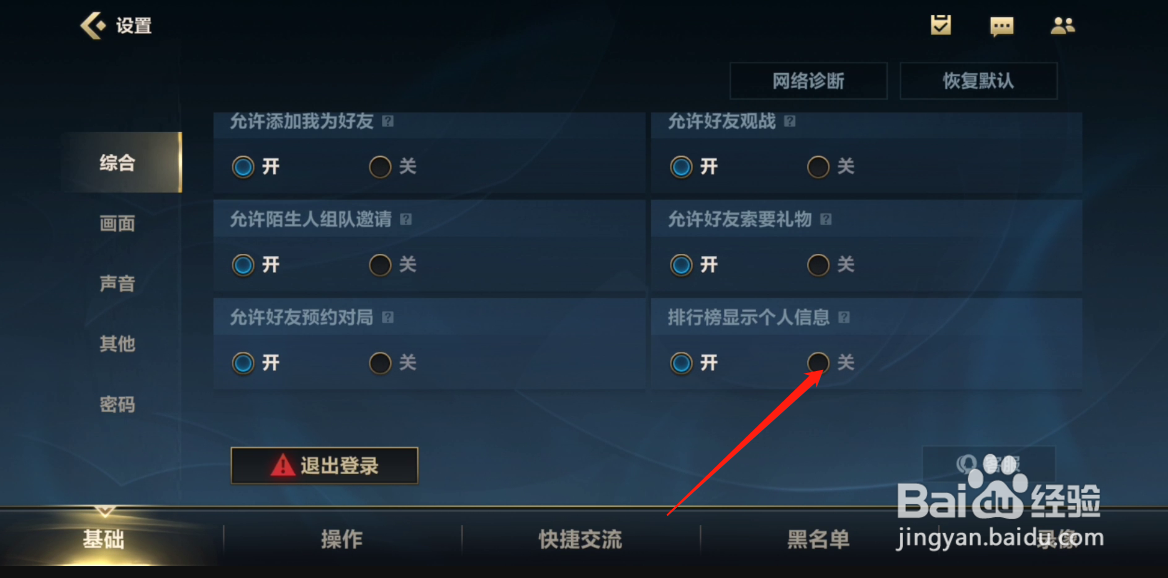Click help icon beside 允许陌生人组队邀请
Screen dimensions: 1168x578
point(406,220)
